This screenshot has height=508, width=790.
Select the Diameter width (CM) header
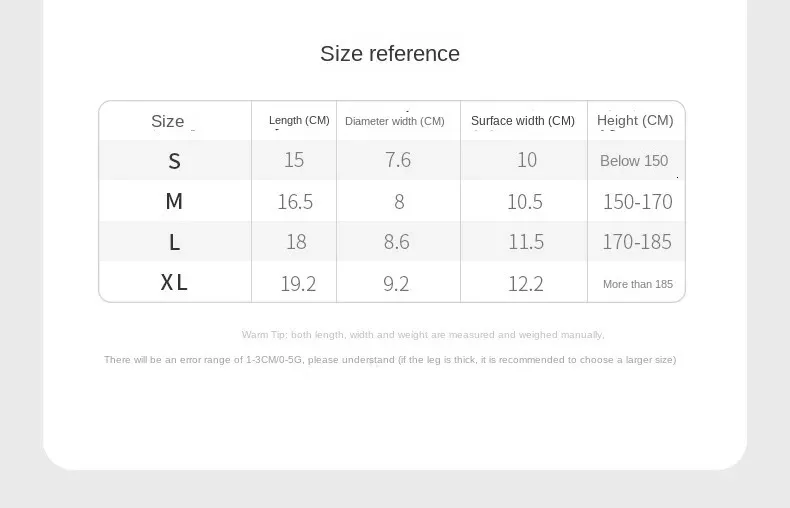click(x=395, y=121)
